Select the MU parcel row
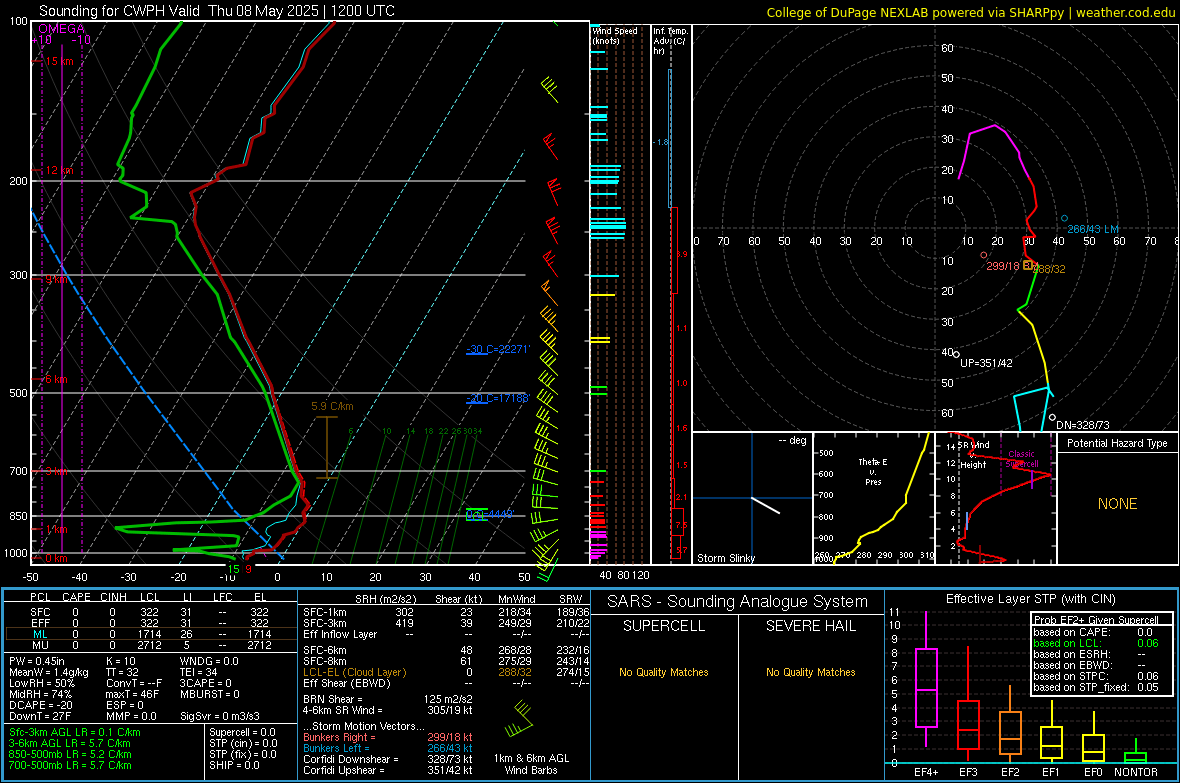 click(x=151, y=645)
